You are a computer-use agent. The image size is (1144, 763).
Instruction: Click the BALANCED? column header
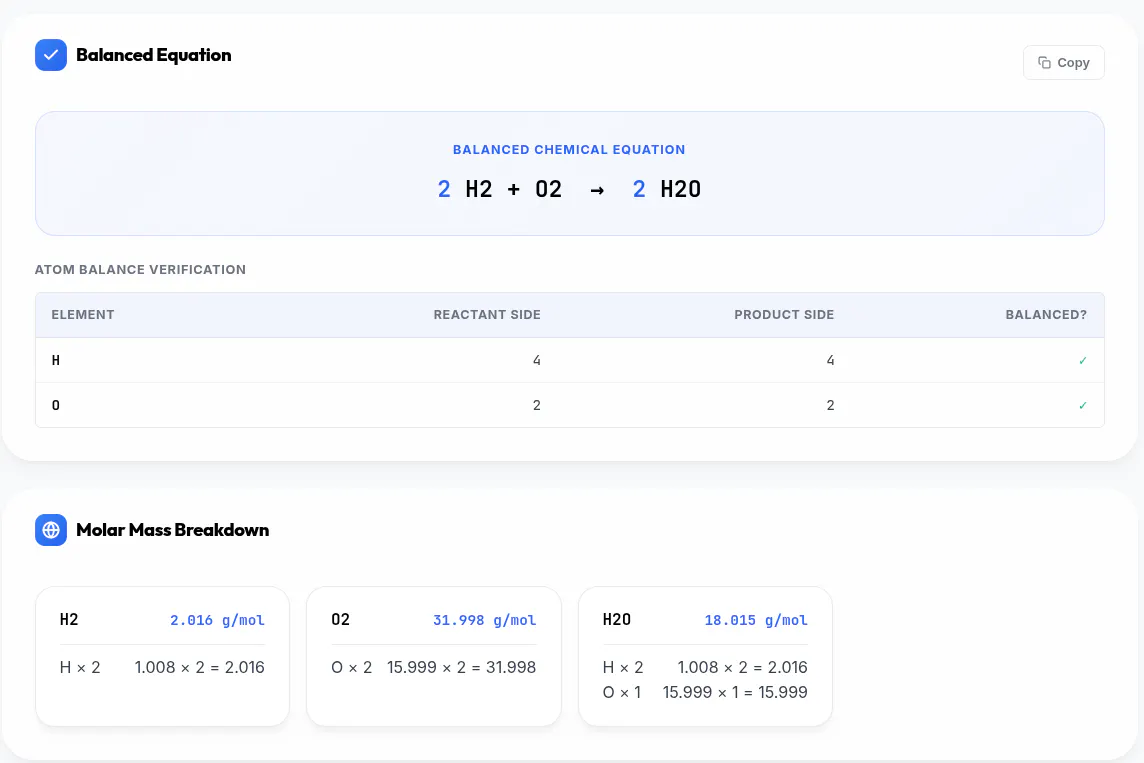tap(1046, 314)
